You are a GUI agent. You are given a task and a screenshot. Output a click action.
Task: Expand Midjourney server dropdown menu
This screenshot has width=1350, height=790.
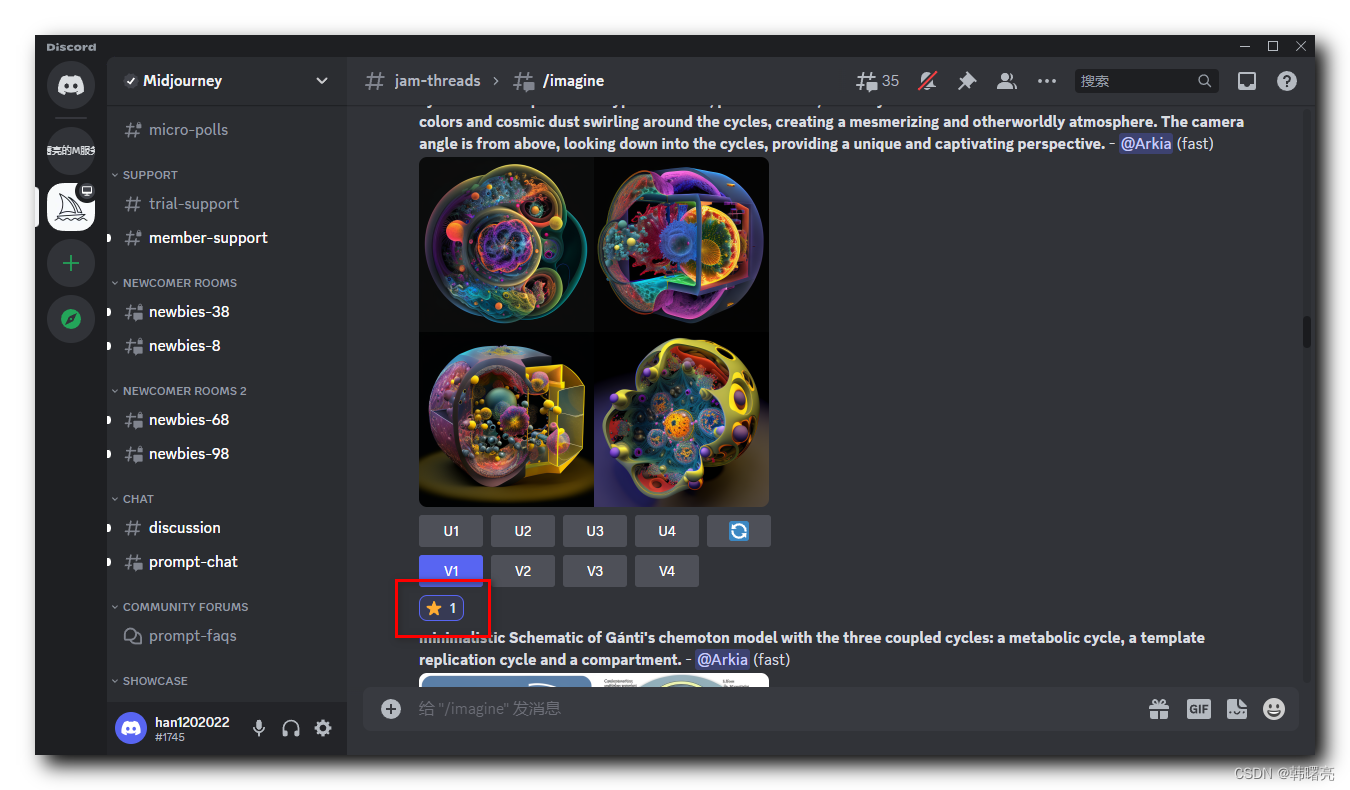pos(322,81)
